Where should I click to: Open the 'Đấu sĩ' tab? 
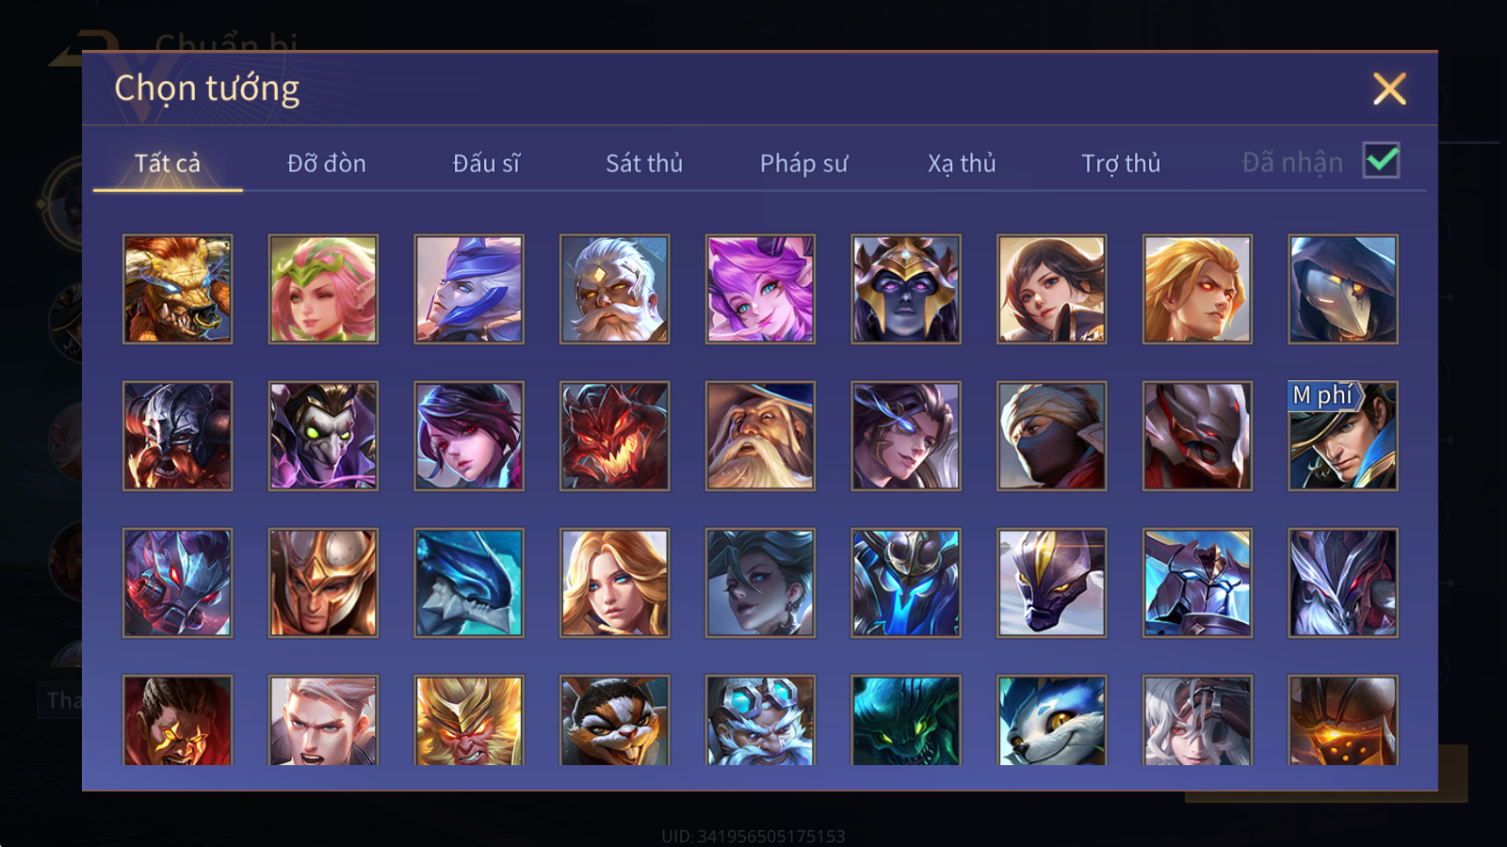[486, 163]
